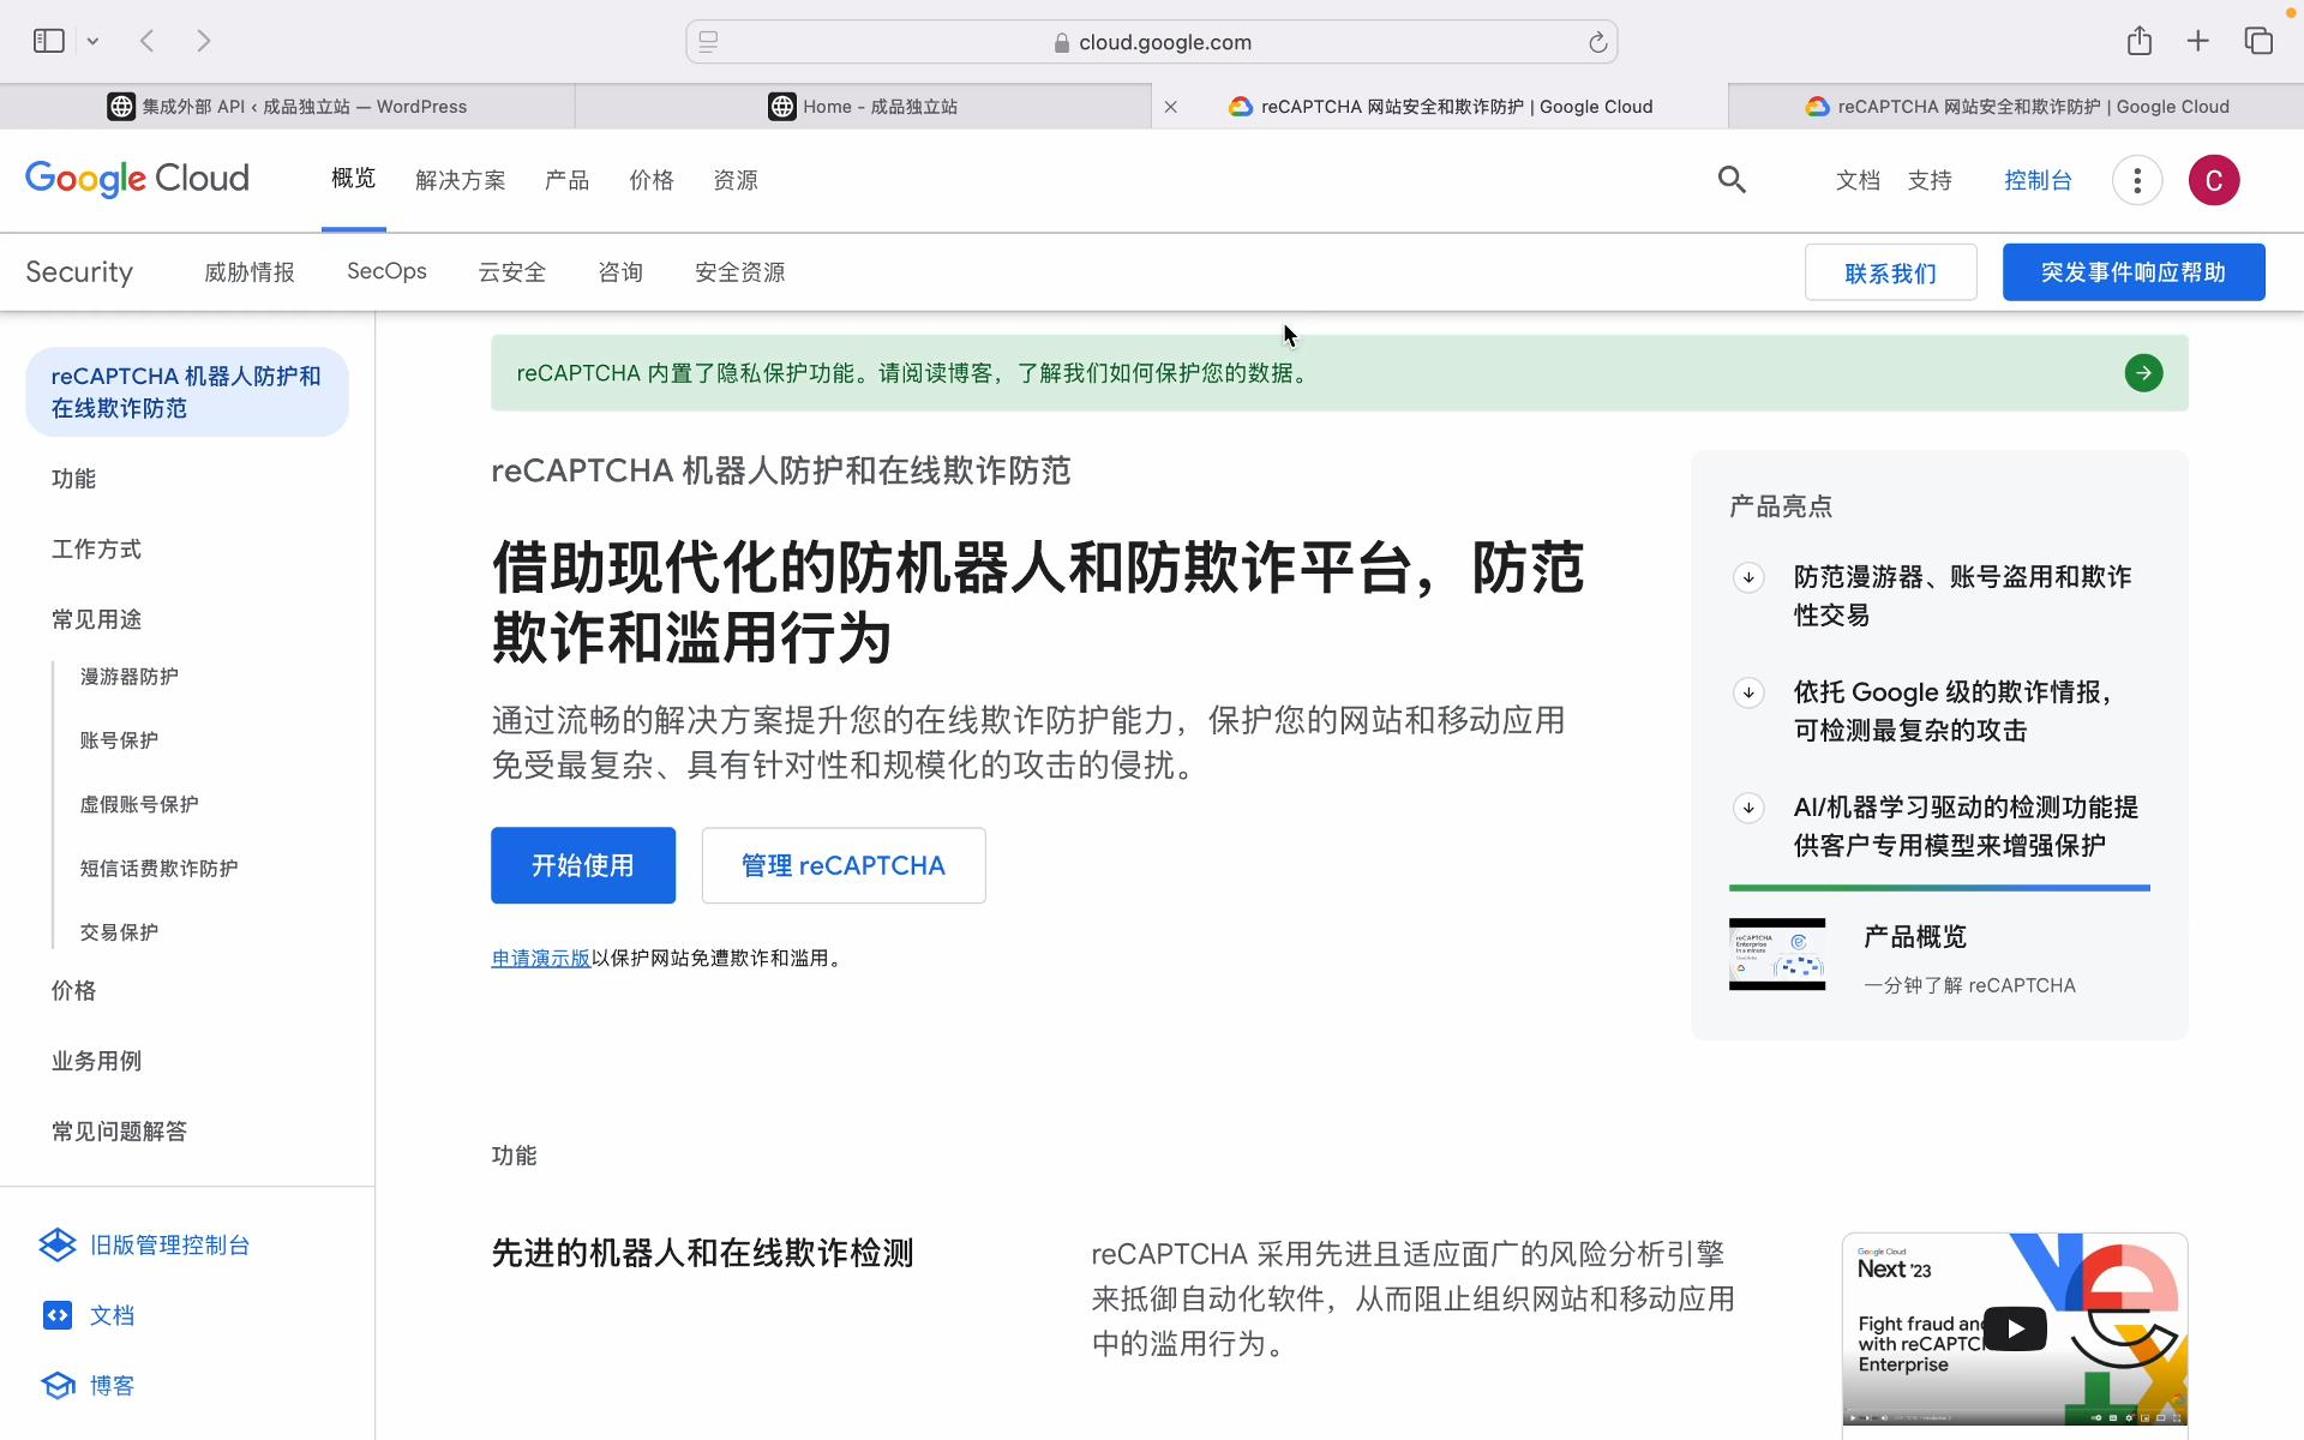The image size is (2304, 1440).
Task: Click the search magnifier icon
Action: tap(1731, 180)
